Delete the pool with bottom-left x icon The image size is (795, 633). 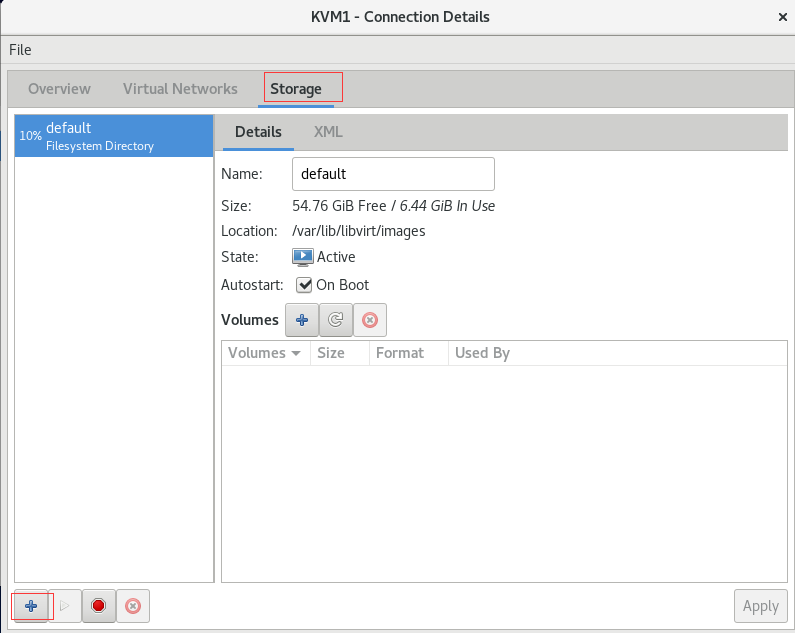click(x=133, y=606)
